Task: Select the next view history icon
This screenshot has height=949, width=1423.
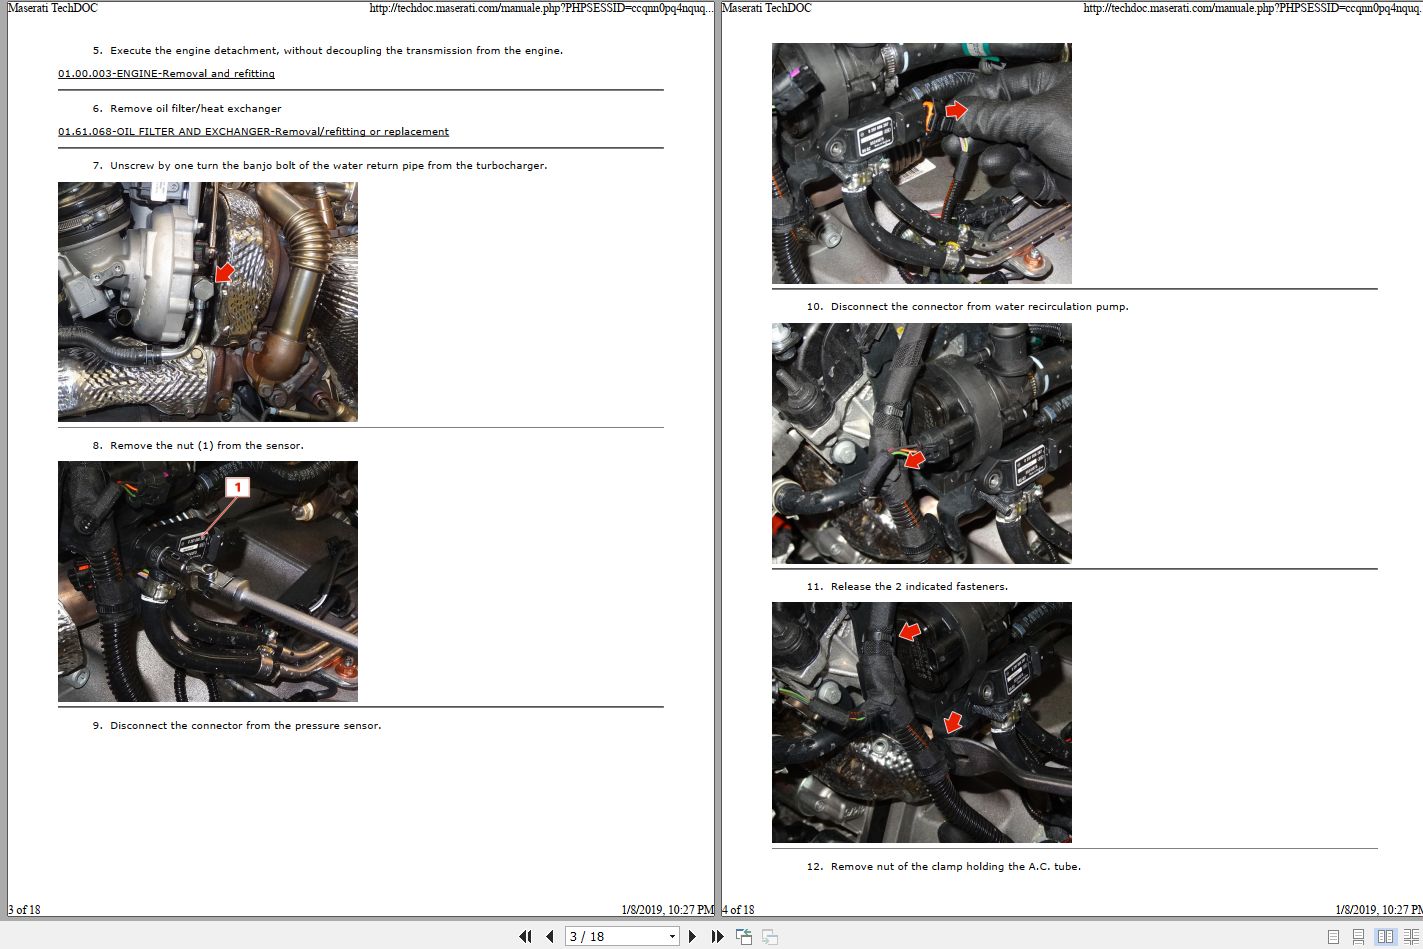Action: click(768, 937)
